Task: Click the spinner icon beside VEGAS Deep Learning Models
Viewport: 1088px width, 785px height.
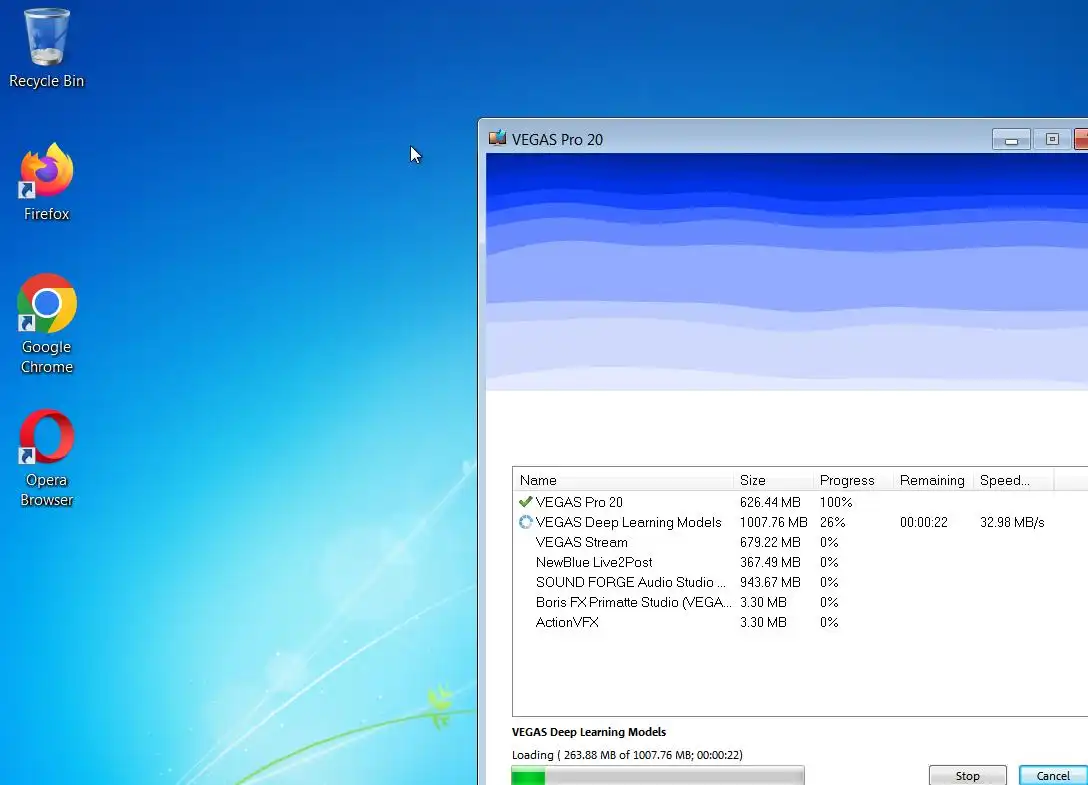Action: pos(525,522)
